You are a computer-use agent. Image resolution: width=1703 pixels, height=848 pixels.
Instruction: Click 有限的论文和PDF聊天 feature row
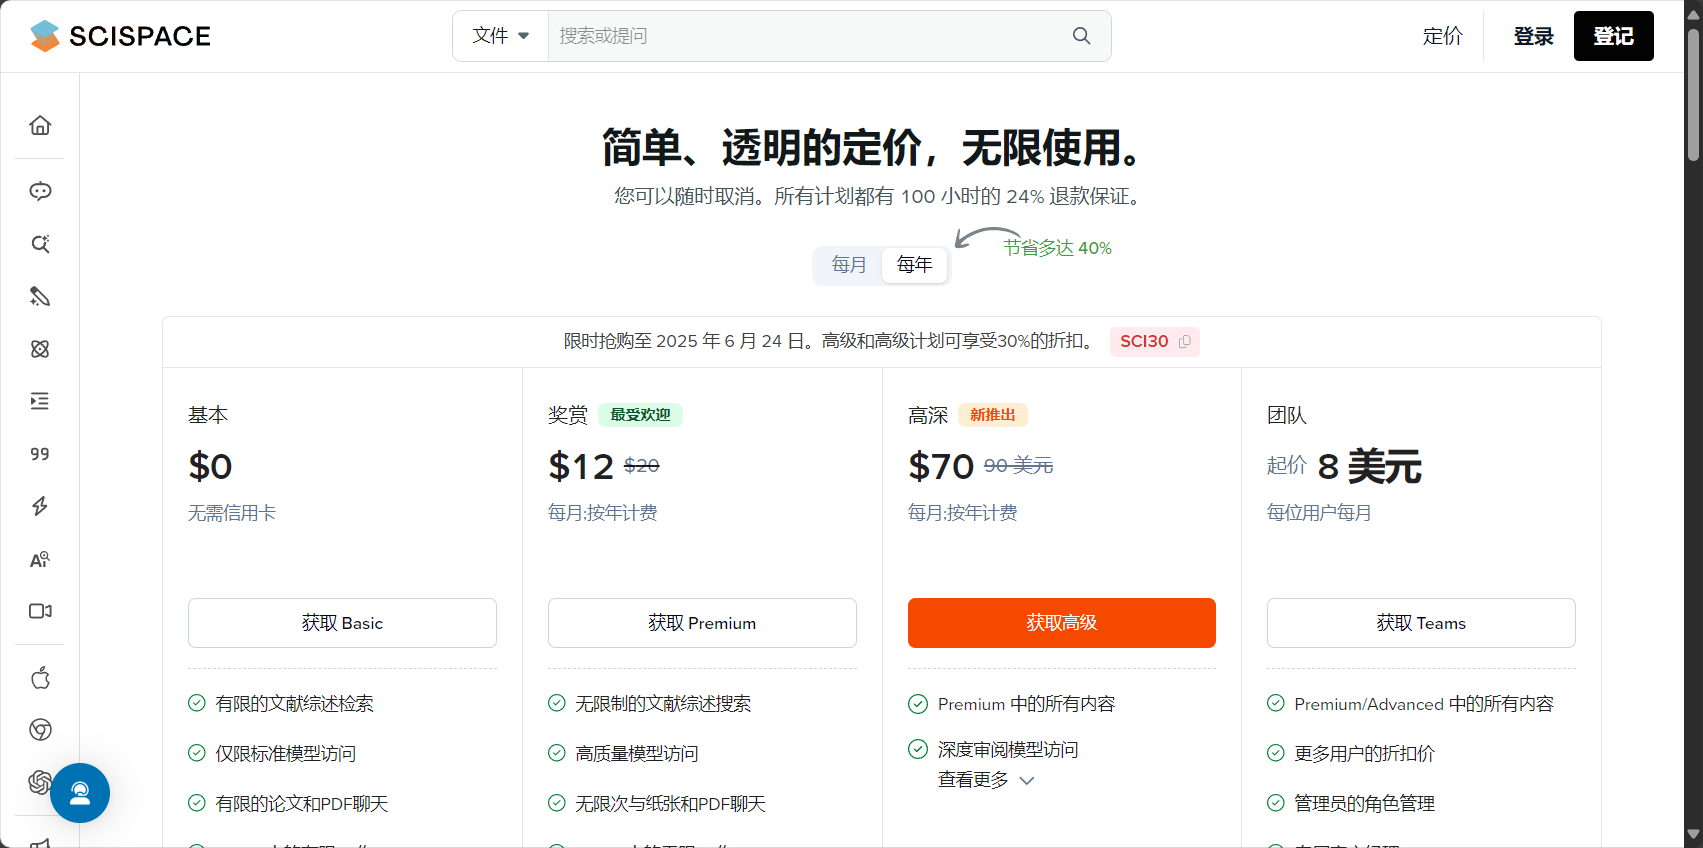point(288,804)
